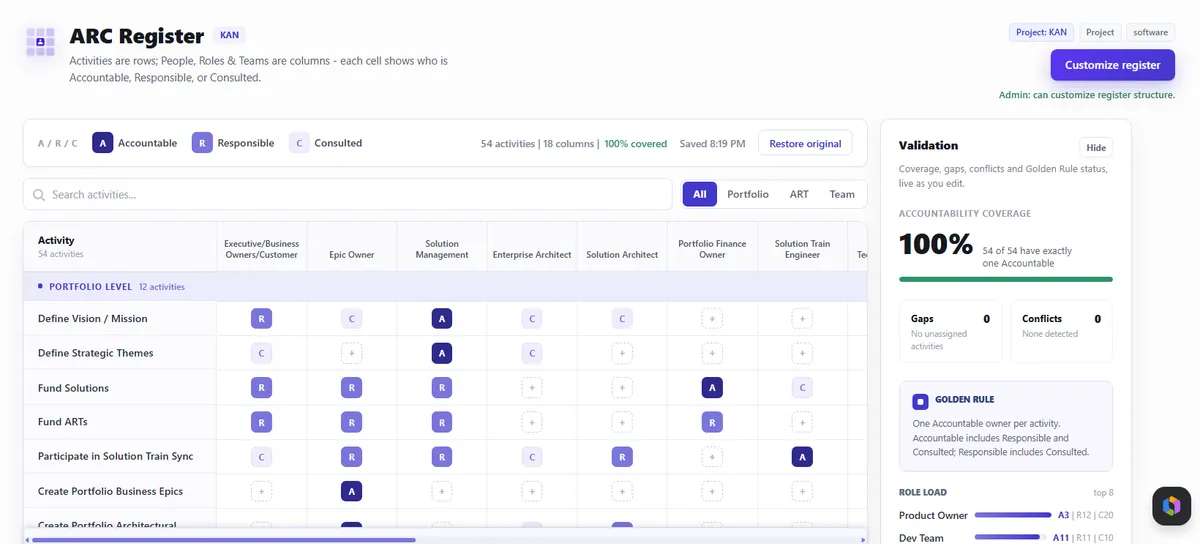Add assignment for Create Portfolio Business Epics under Executive/Business Owners
1200x544 pixels.
coord(261,491)
